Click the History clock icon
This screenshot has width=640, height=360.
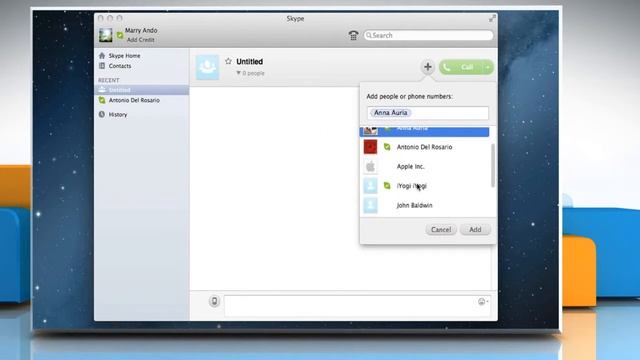[102, 114]
